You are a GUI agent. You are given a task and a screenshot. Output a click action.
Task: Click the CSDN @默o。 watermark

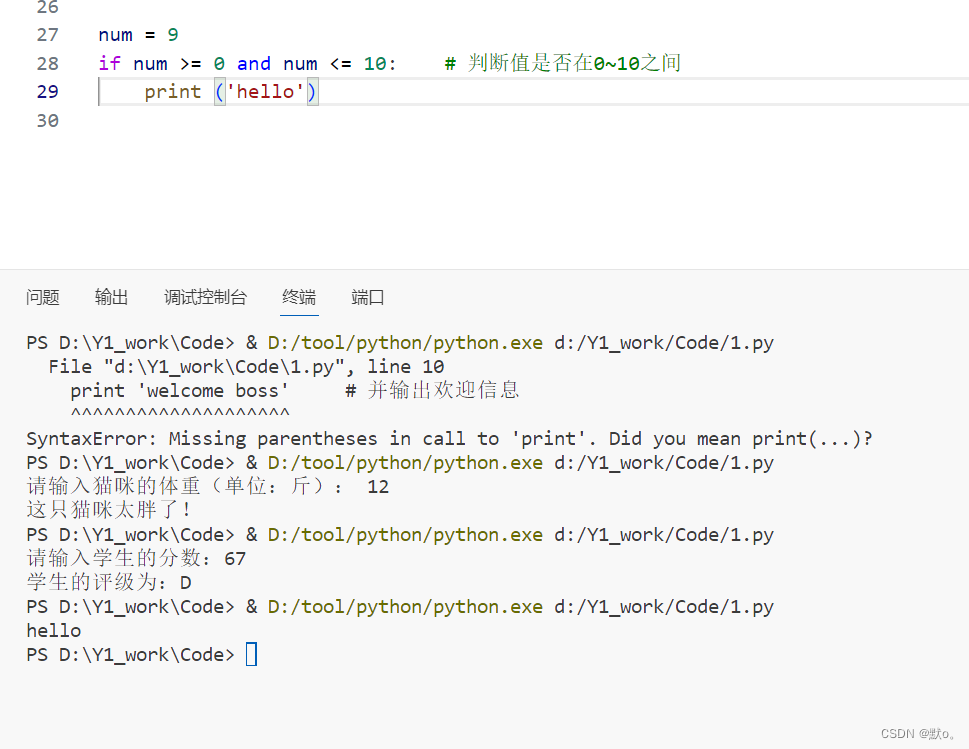point(918,733)
